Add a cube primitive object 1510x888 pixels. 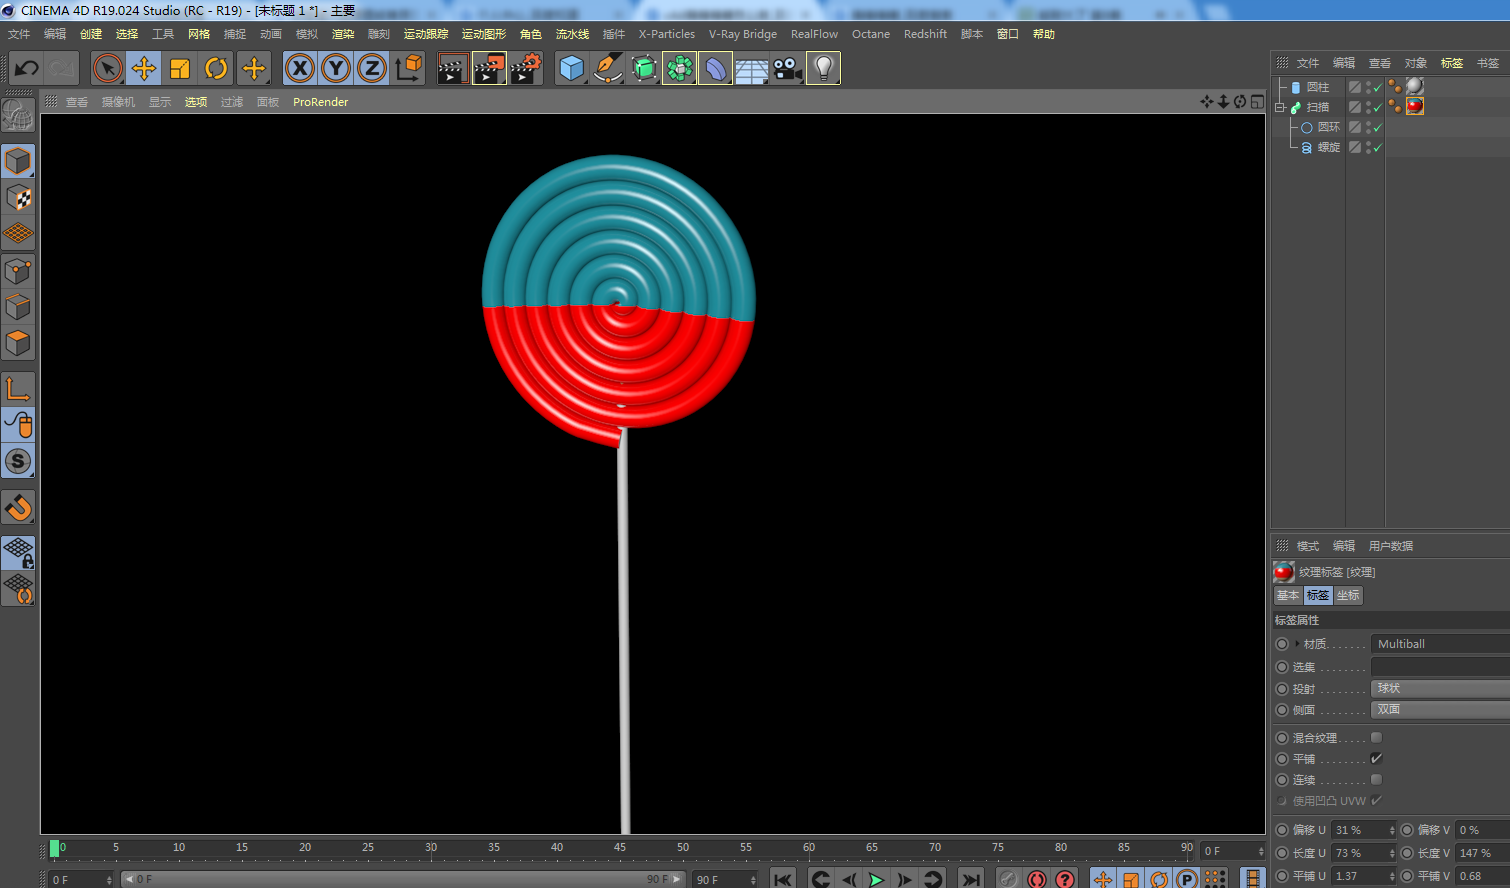[571, 69]
